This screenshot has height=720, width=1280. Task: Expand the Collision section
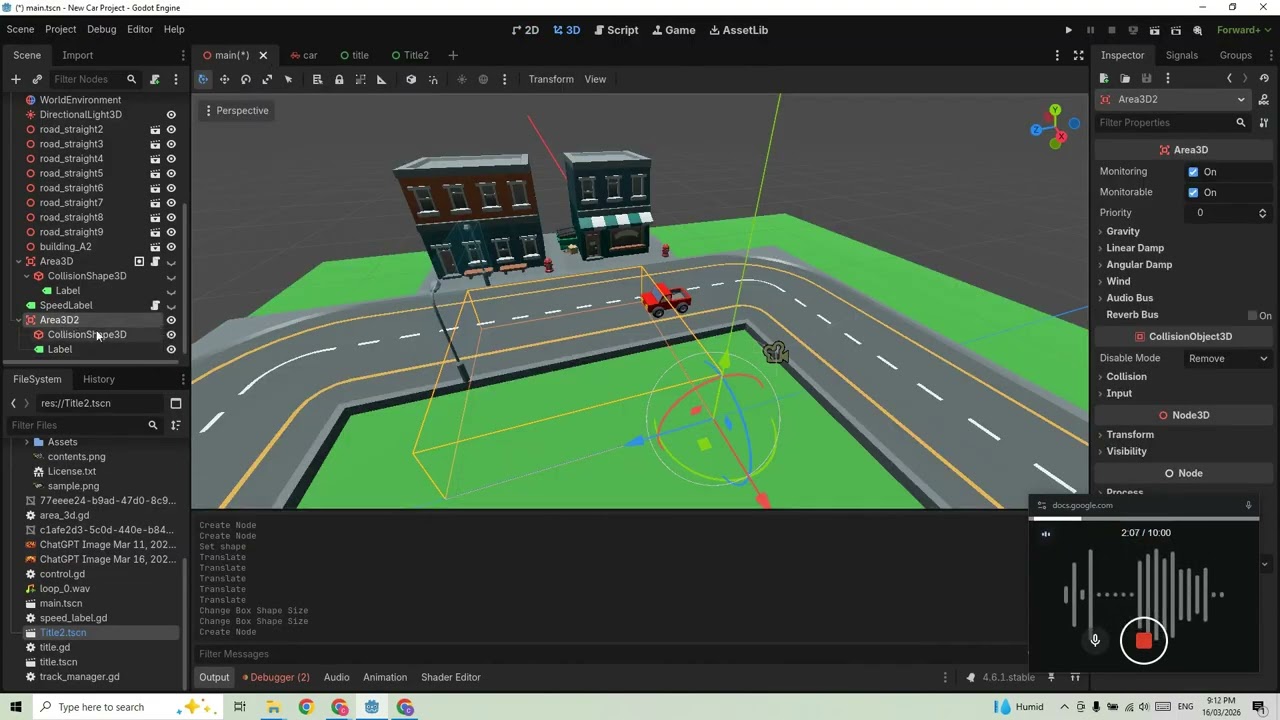[x=1126, y=377]
